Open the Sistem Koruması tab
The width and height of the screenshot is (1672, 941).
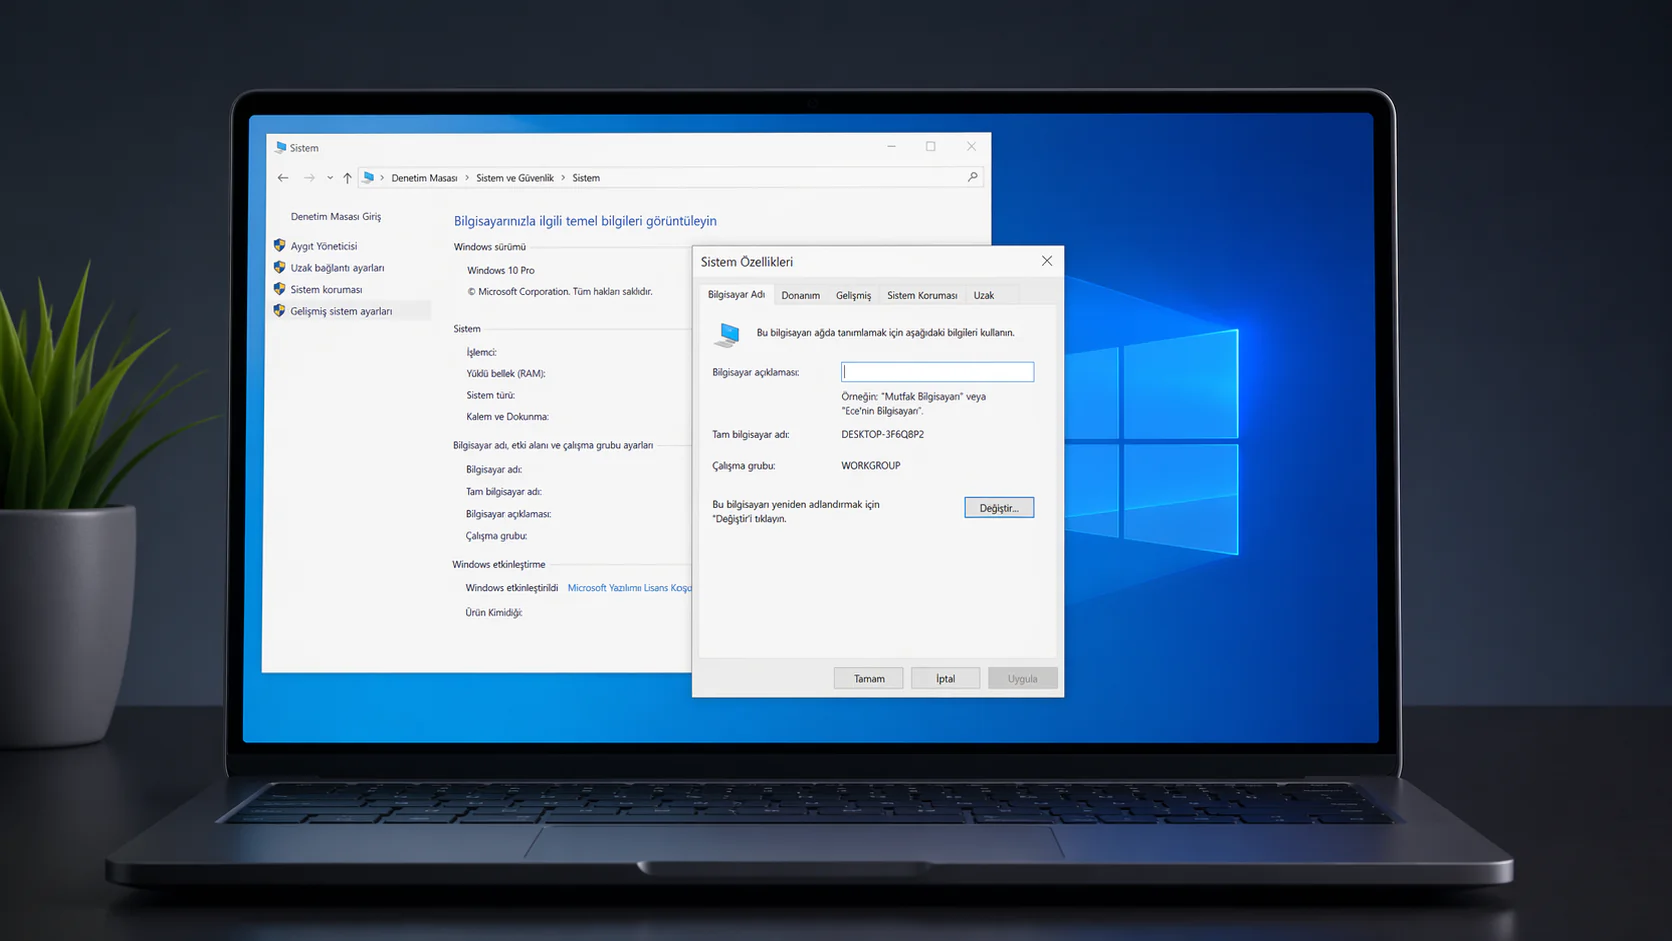coord(921,295)
